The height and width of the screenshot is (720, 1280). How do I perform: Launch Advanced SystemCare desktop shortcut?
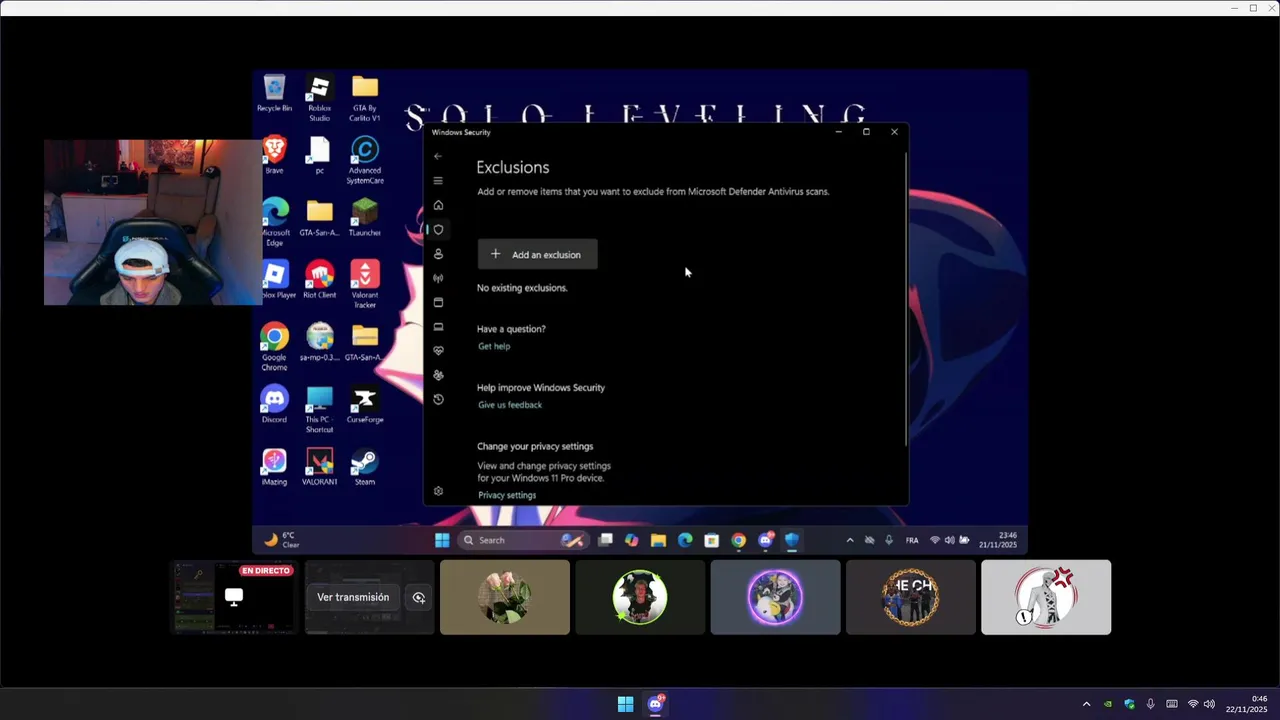pyautogui.click(x=365, y=160)
